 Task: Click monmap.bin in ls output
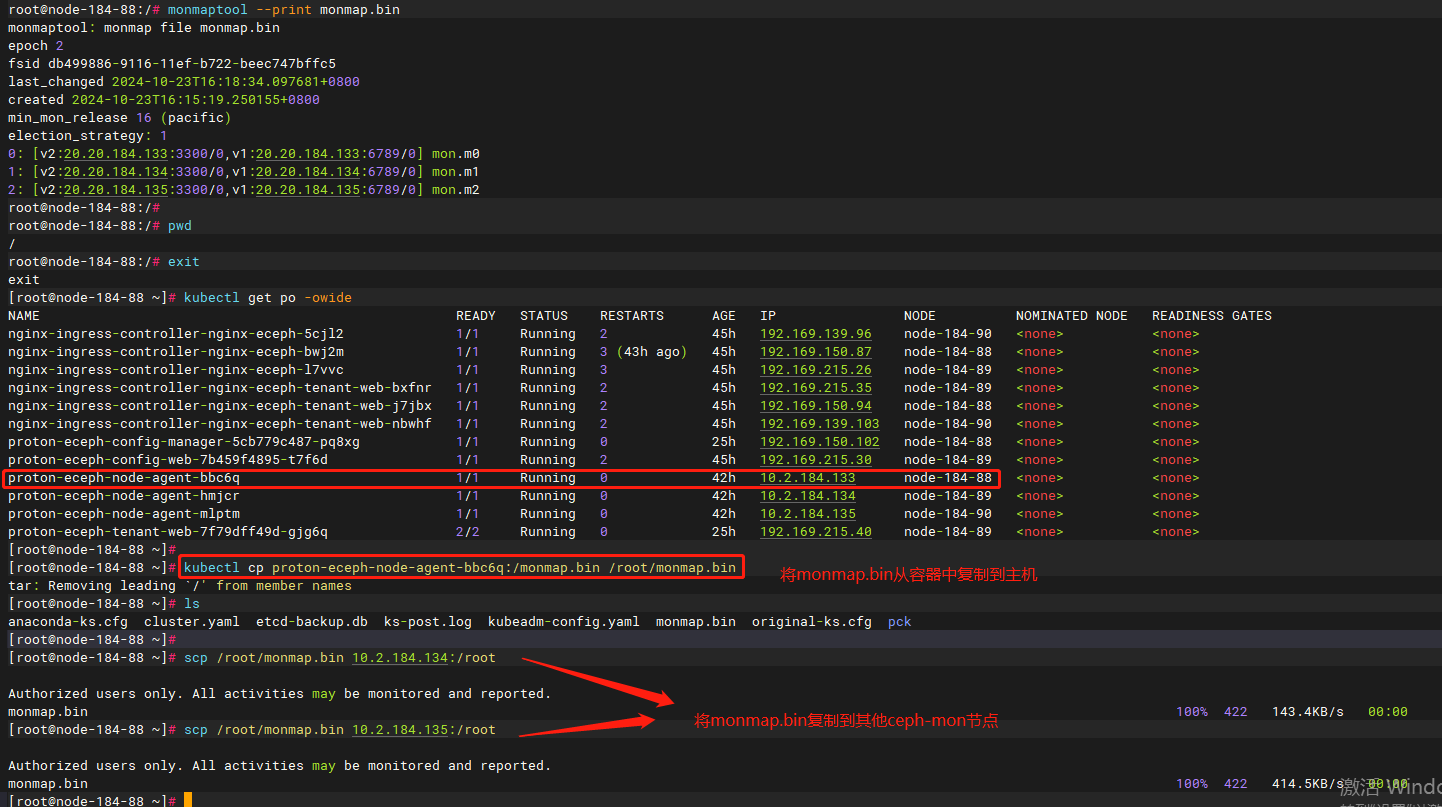(696, 622)
